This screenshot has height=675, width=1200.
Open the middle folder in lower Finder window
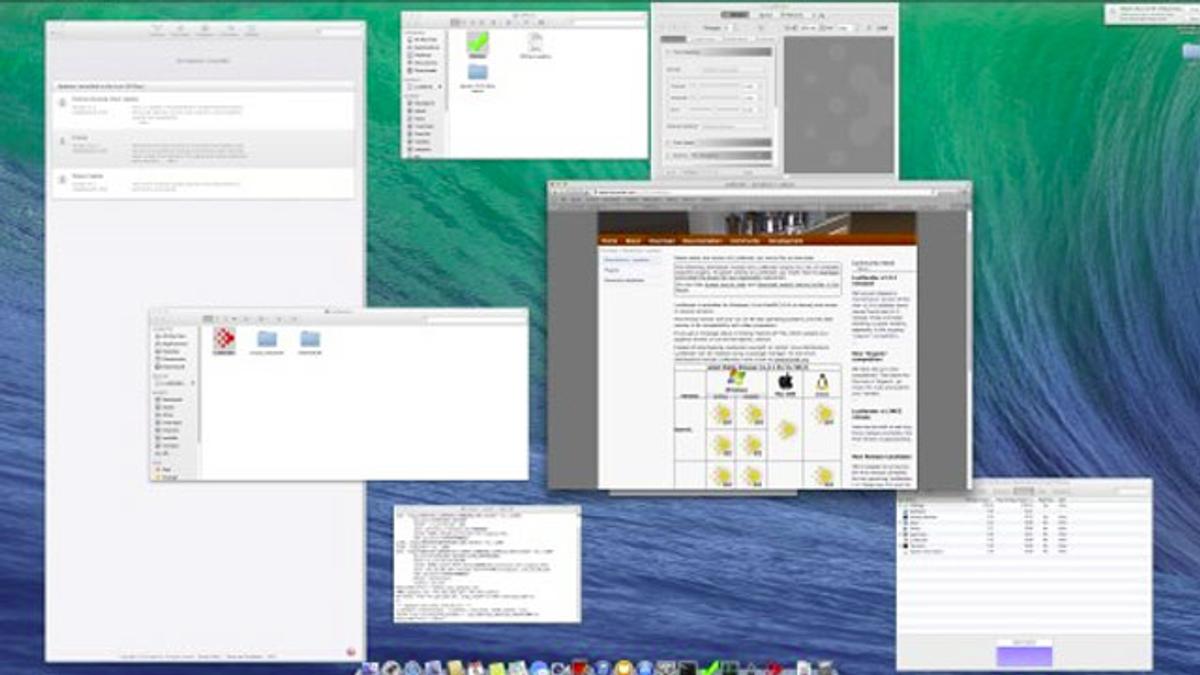click(267, 340)
